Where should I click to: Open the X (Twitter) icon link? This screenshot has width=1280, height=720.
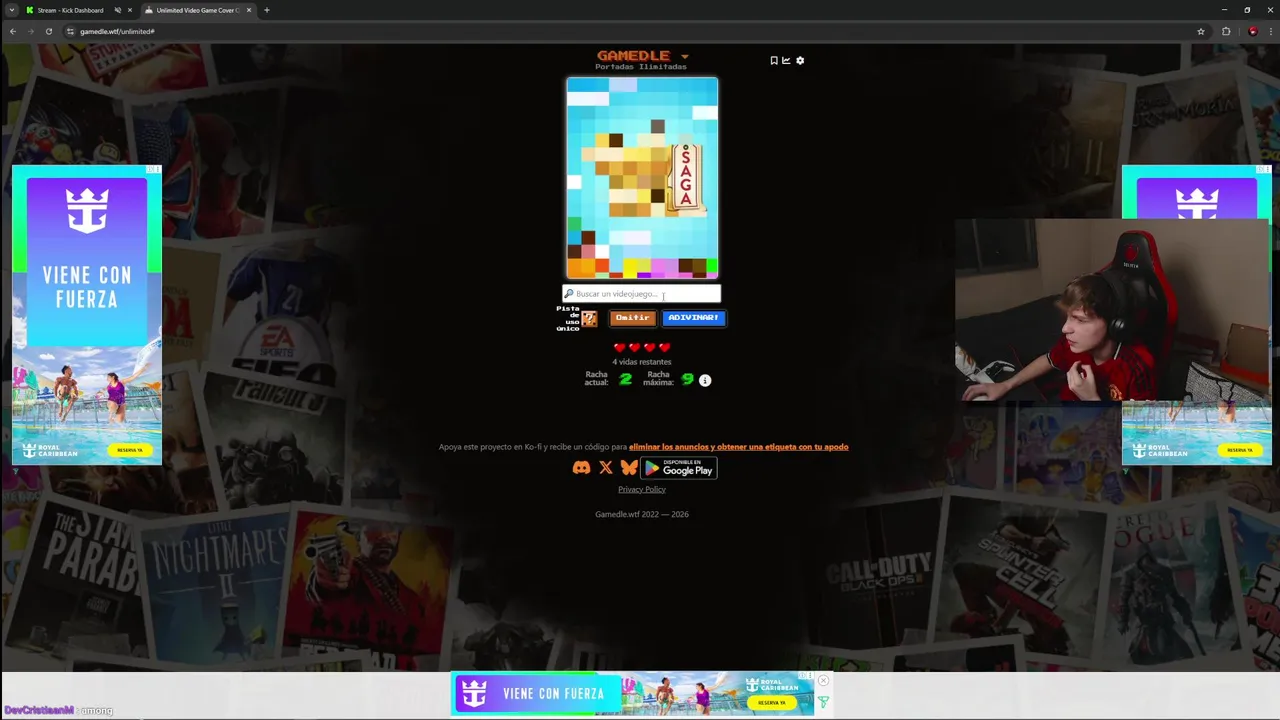coord(606,468)
